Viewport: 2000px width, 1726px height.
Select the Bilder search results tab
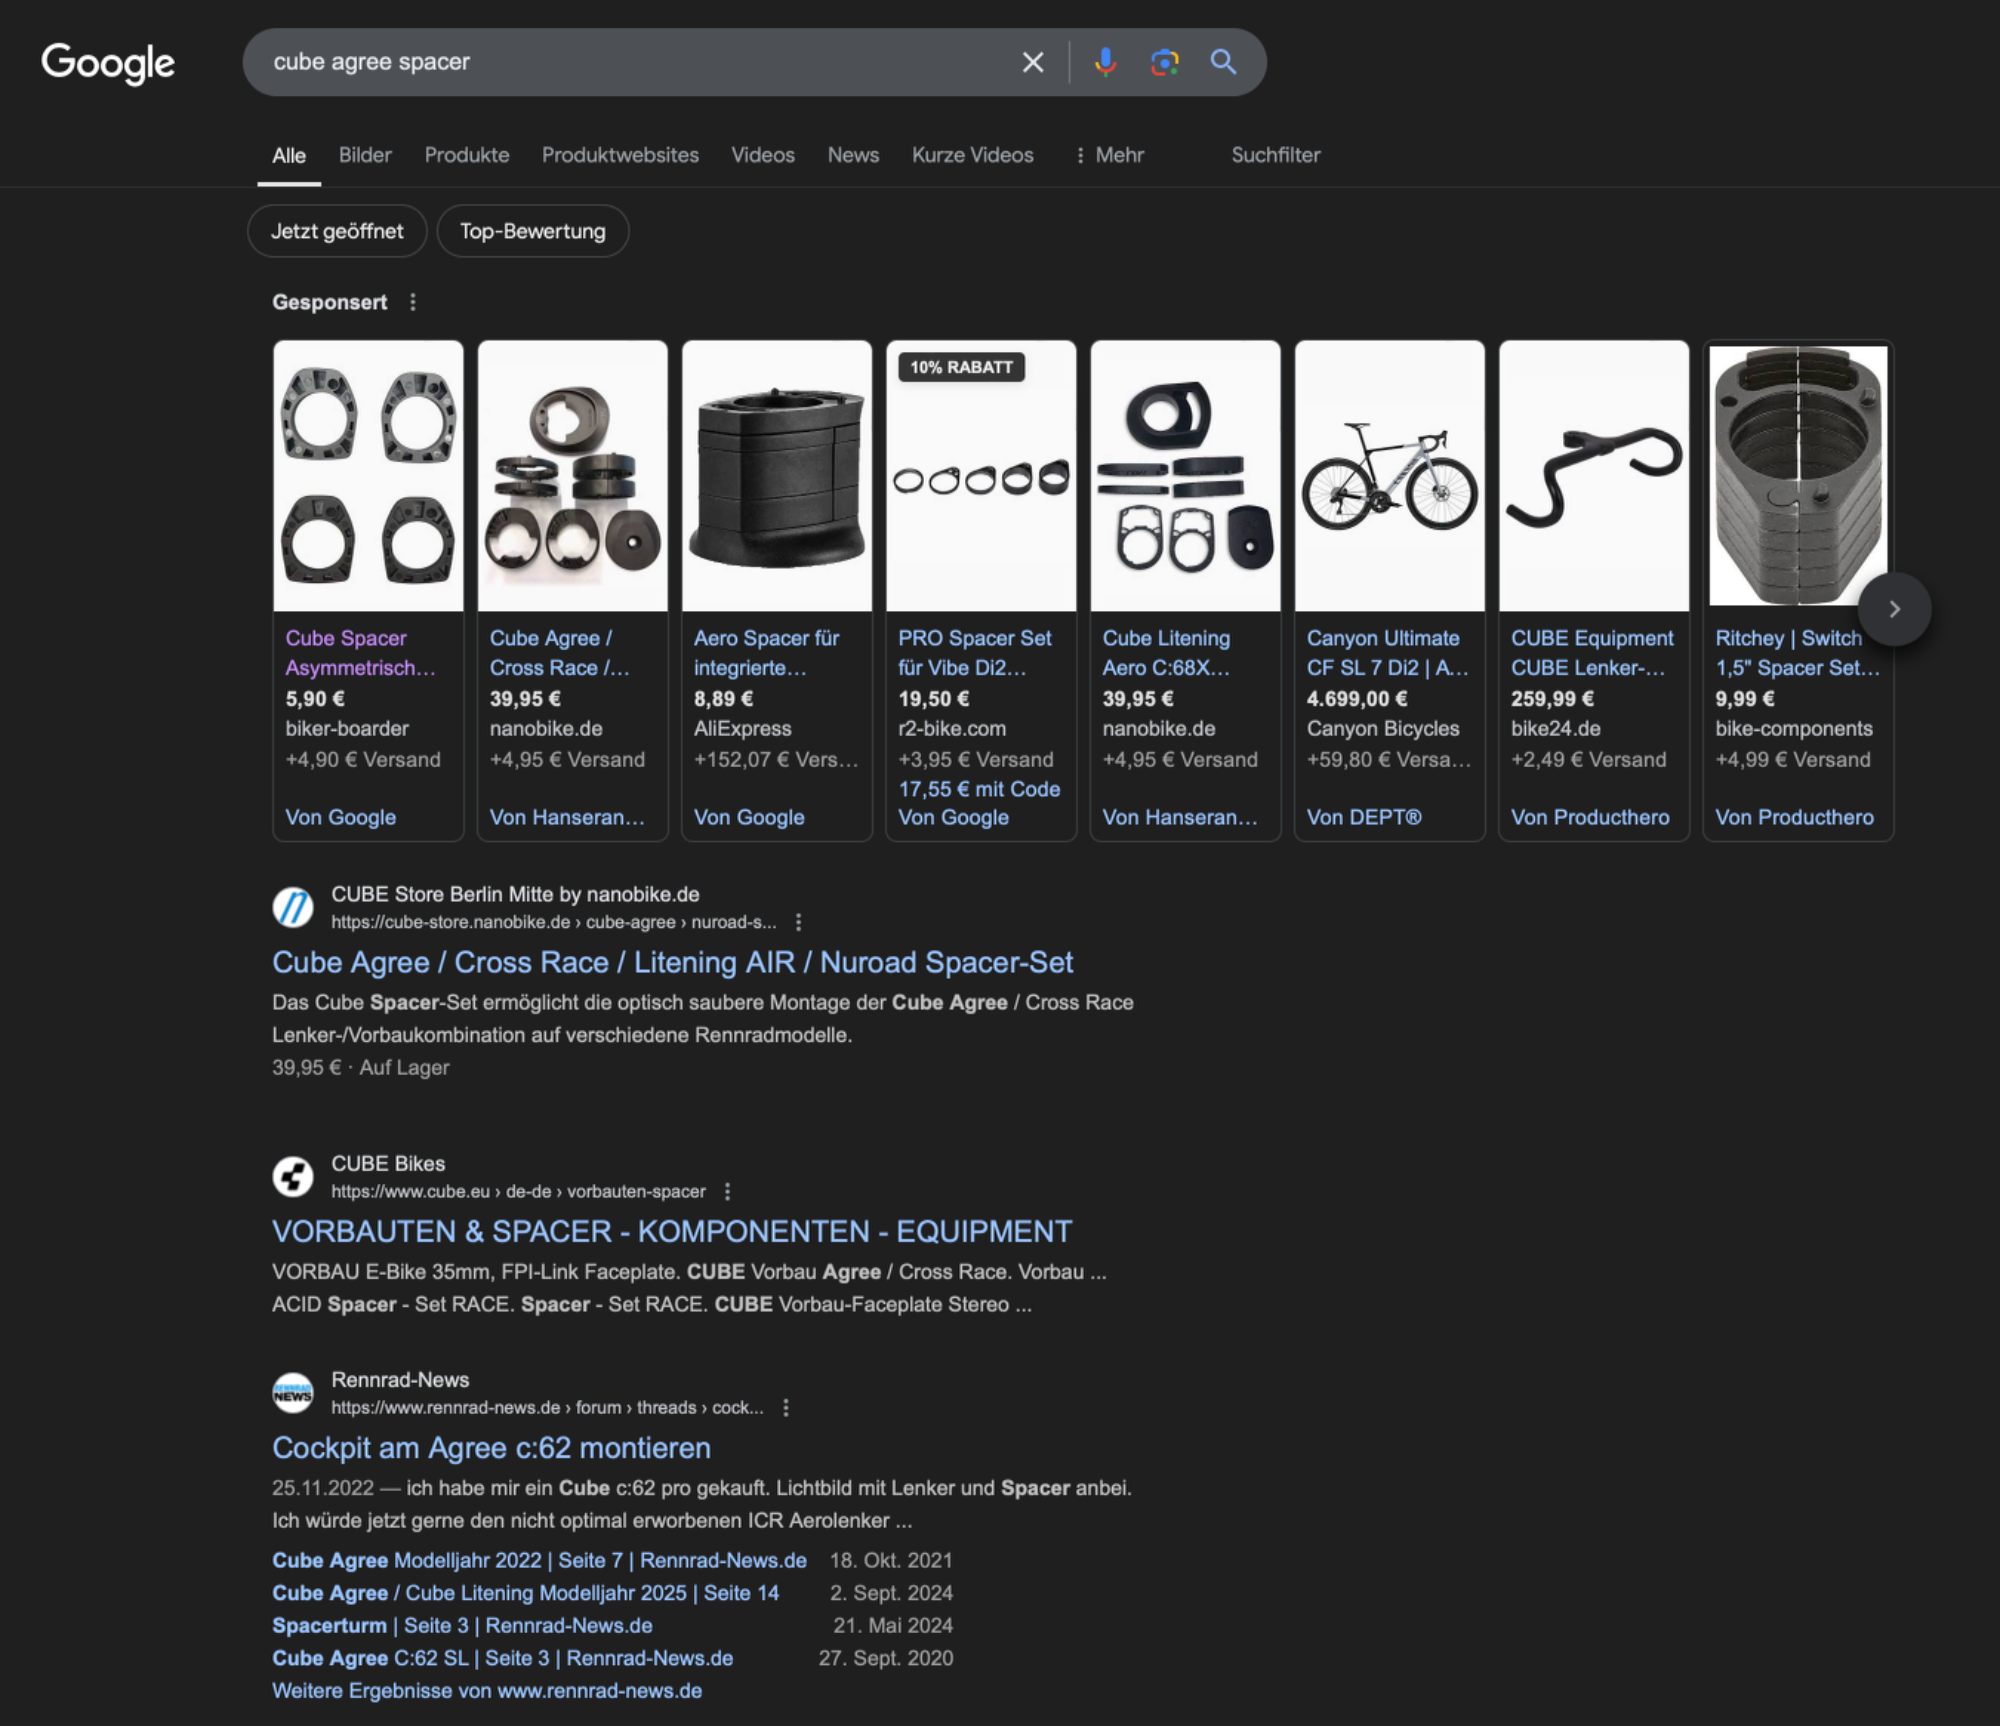[x=364, y=155]
